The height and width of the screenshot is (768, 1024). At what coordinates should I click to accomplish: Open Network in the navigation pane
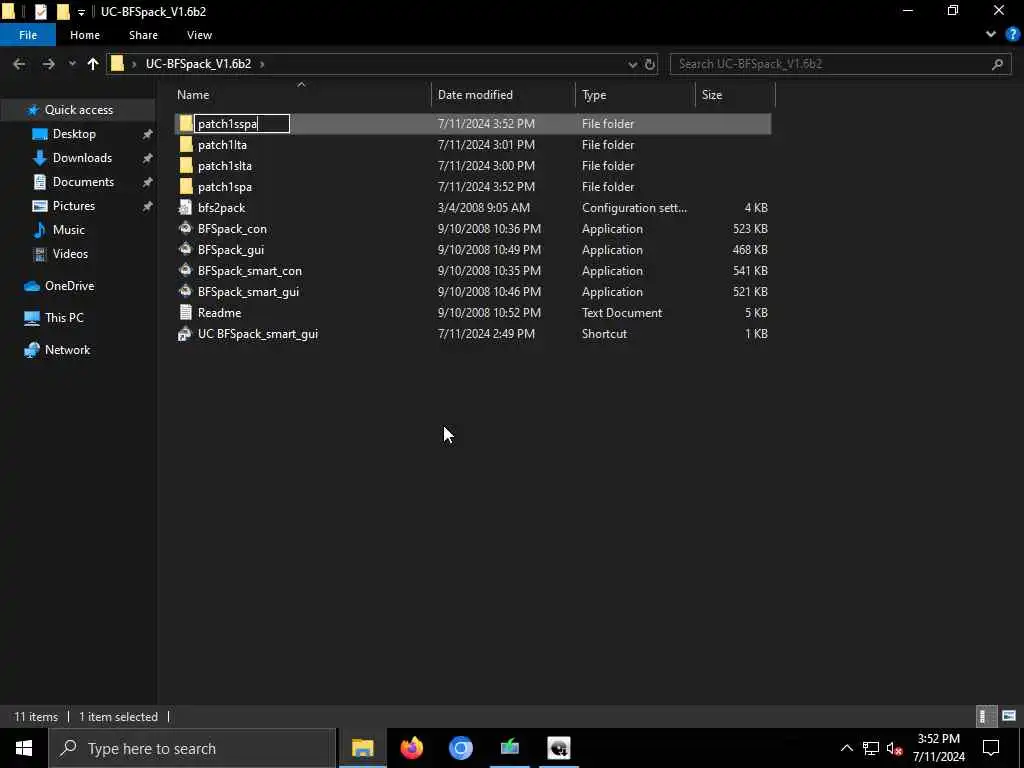pos(67,350)
